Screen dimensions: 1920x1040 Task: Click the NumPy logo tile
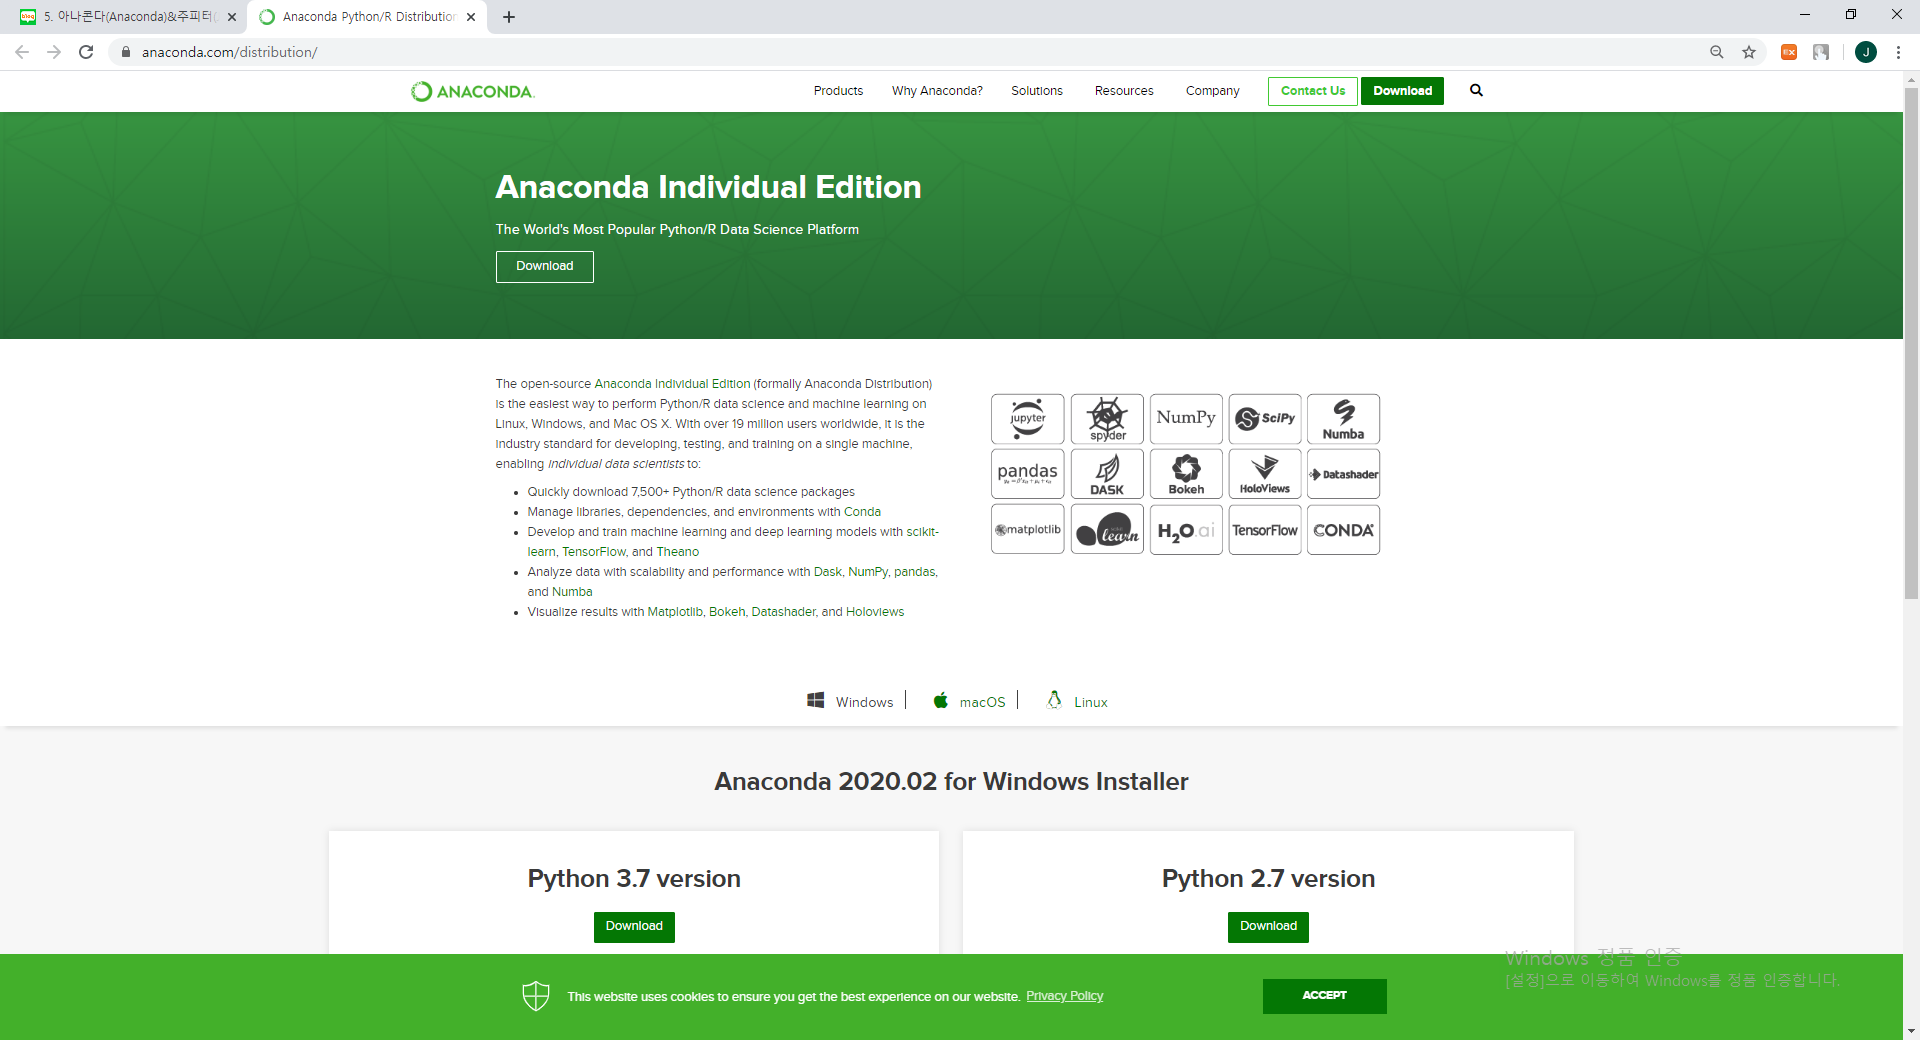point(1186,419)
